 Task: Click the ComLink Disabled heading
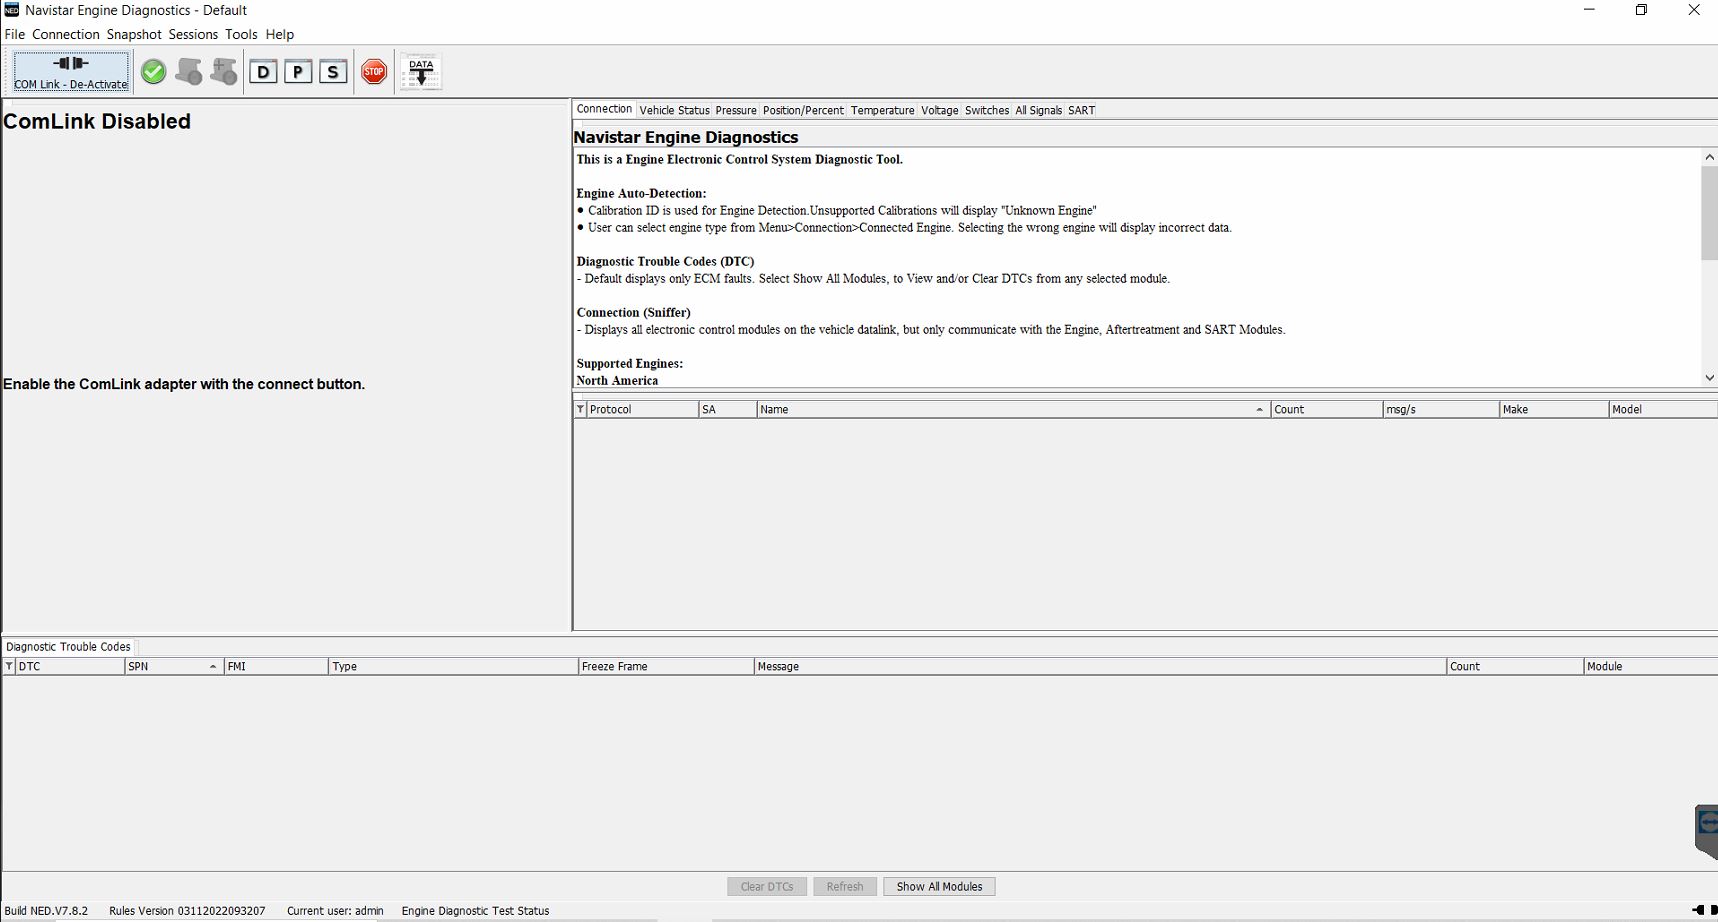coord(97,121)
